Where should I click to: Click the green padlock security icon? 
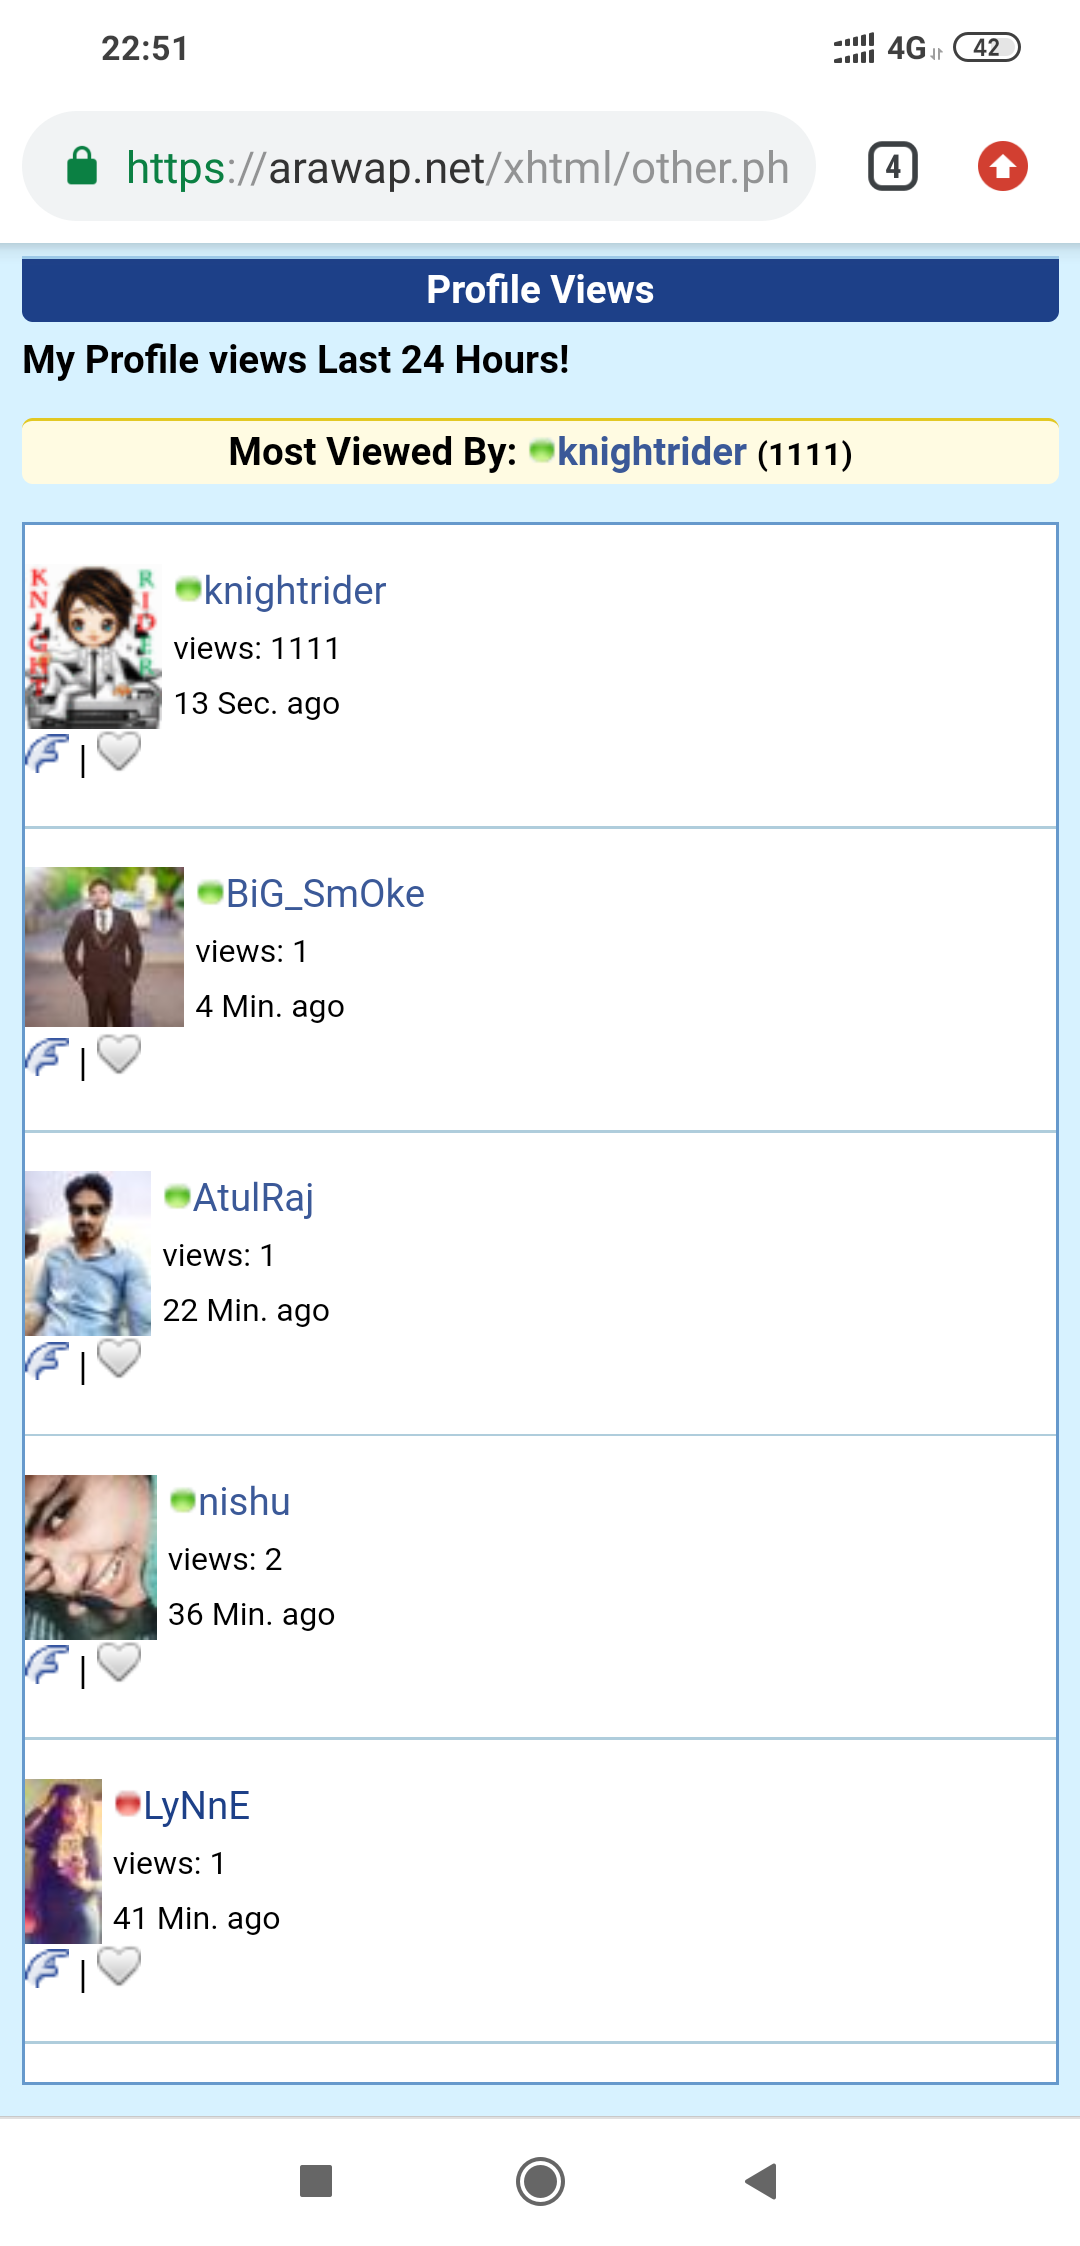coord(82,166)
